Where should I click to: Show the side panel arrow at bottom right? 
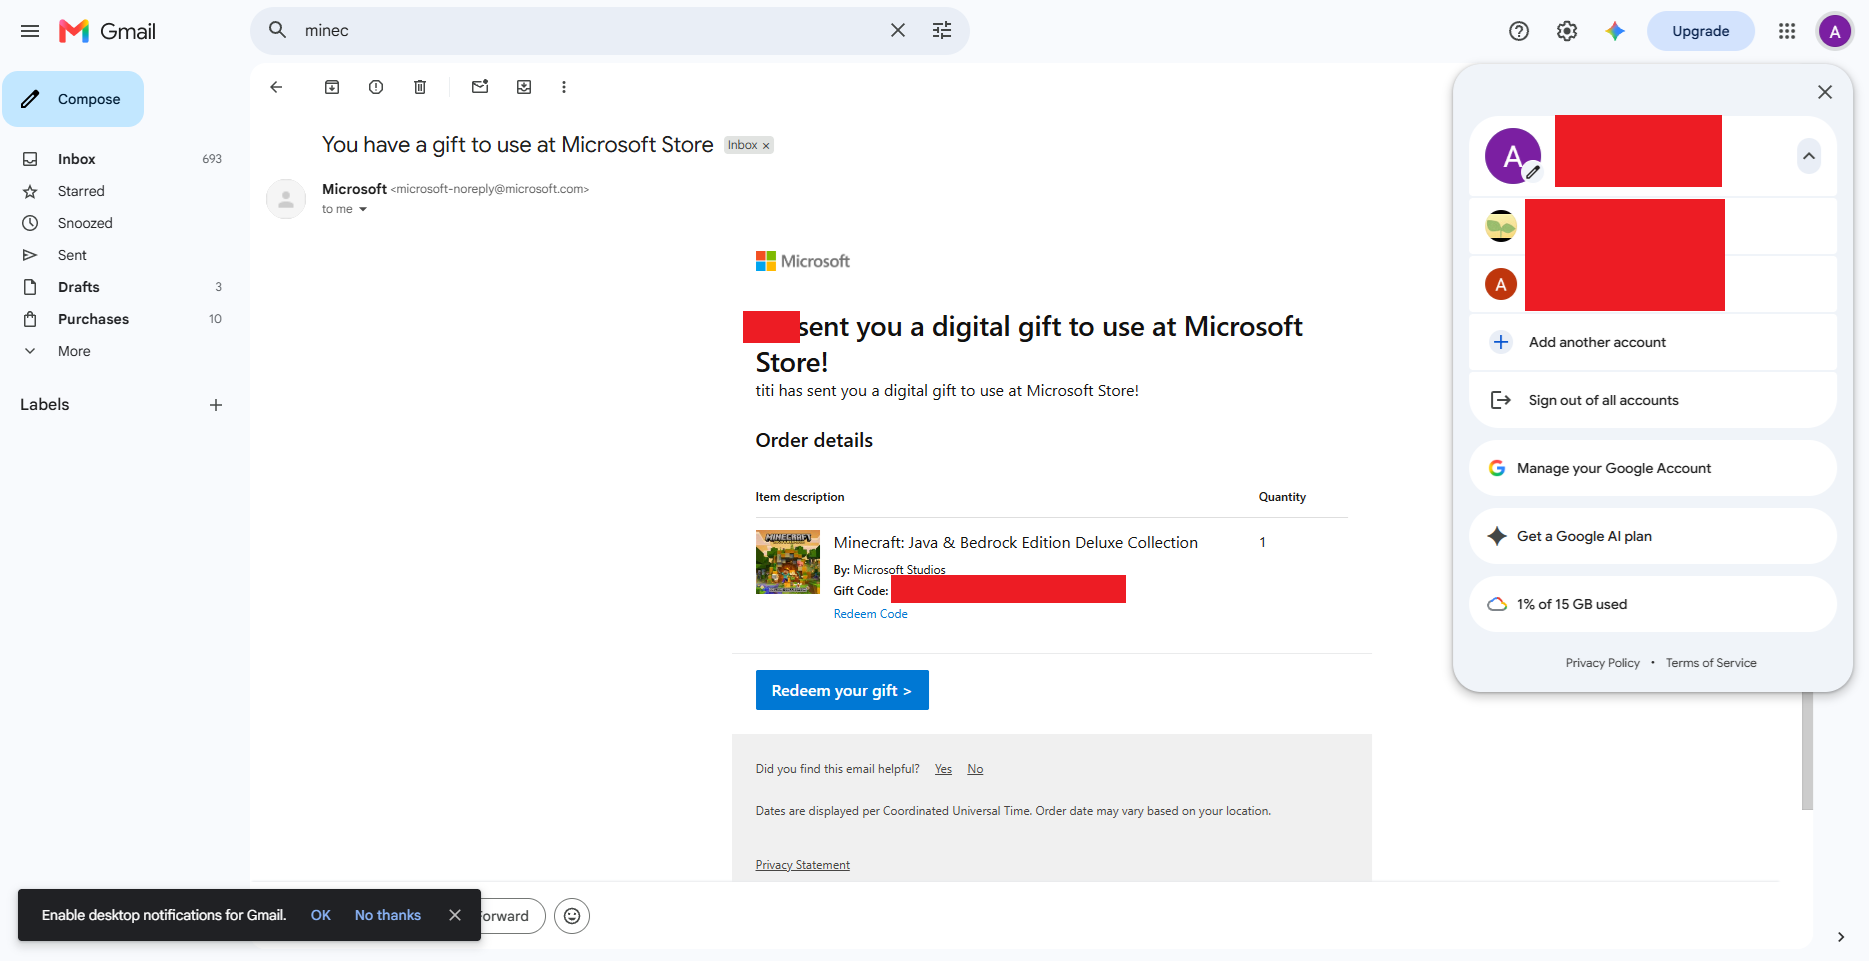tap(1841, 937)
